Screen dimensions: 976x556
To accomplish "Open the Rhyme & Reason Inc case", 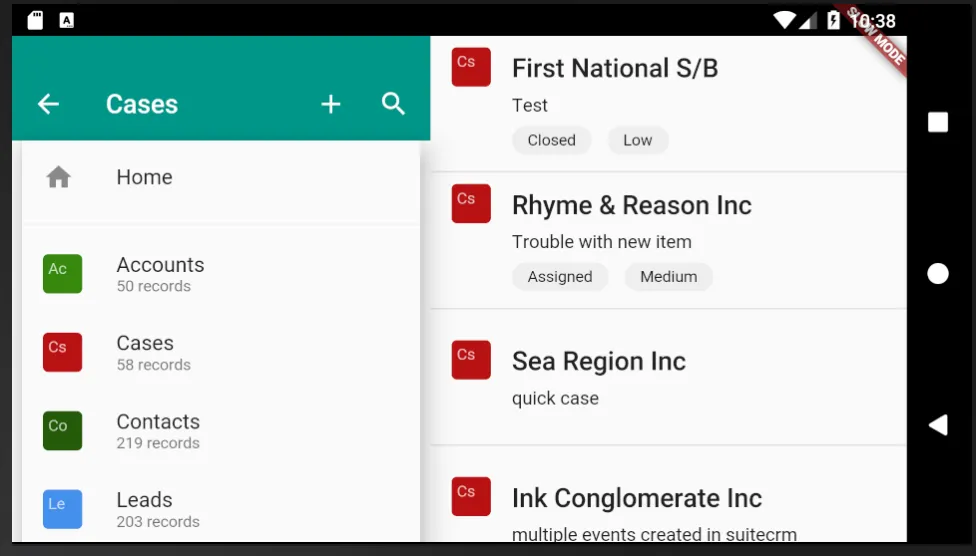I will point(669,240).
